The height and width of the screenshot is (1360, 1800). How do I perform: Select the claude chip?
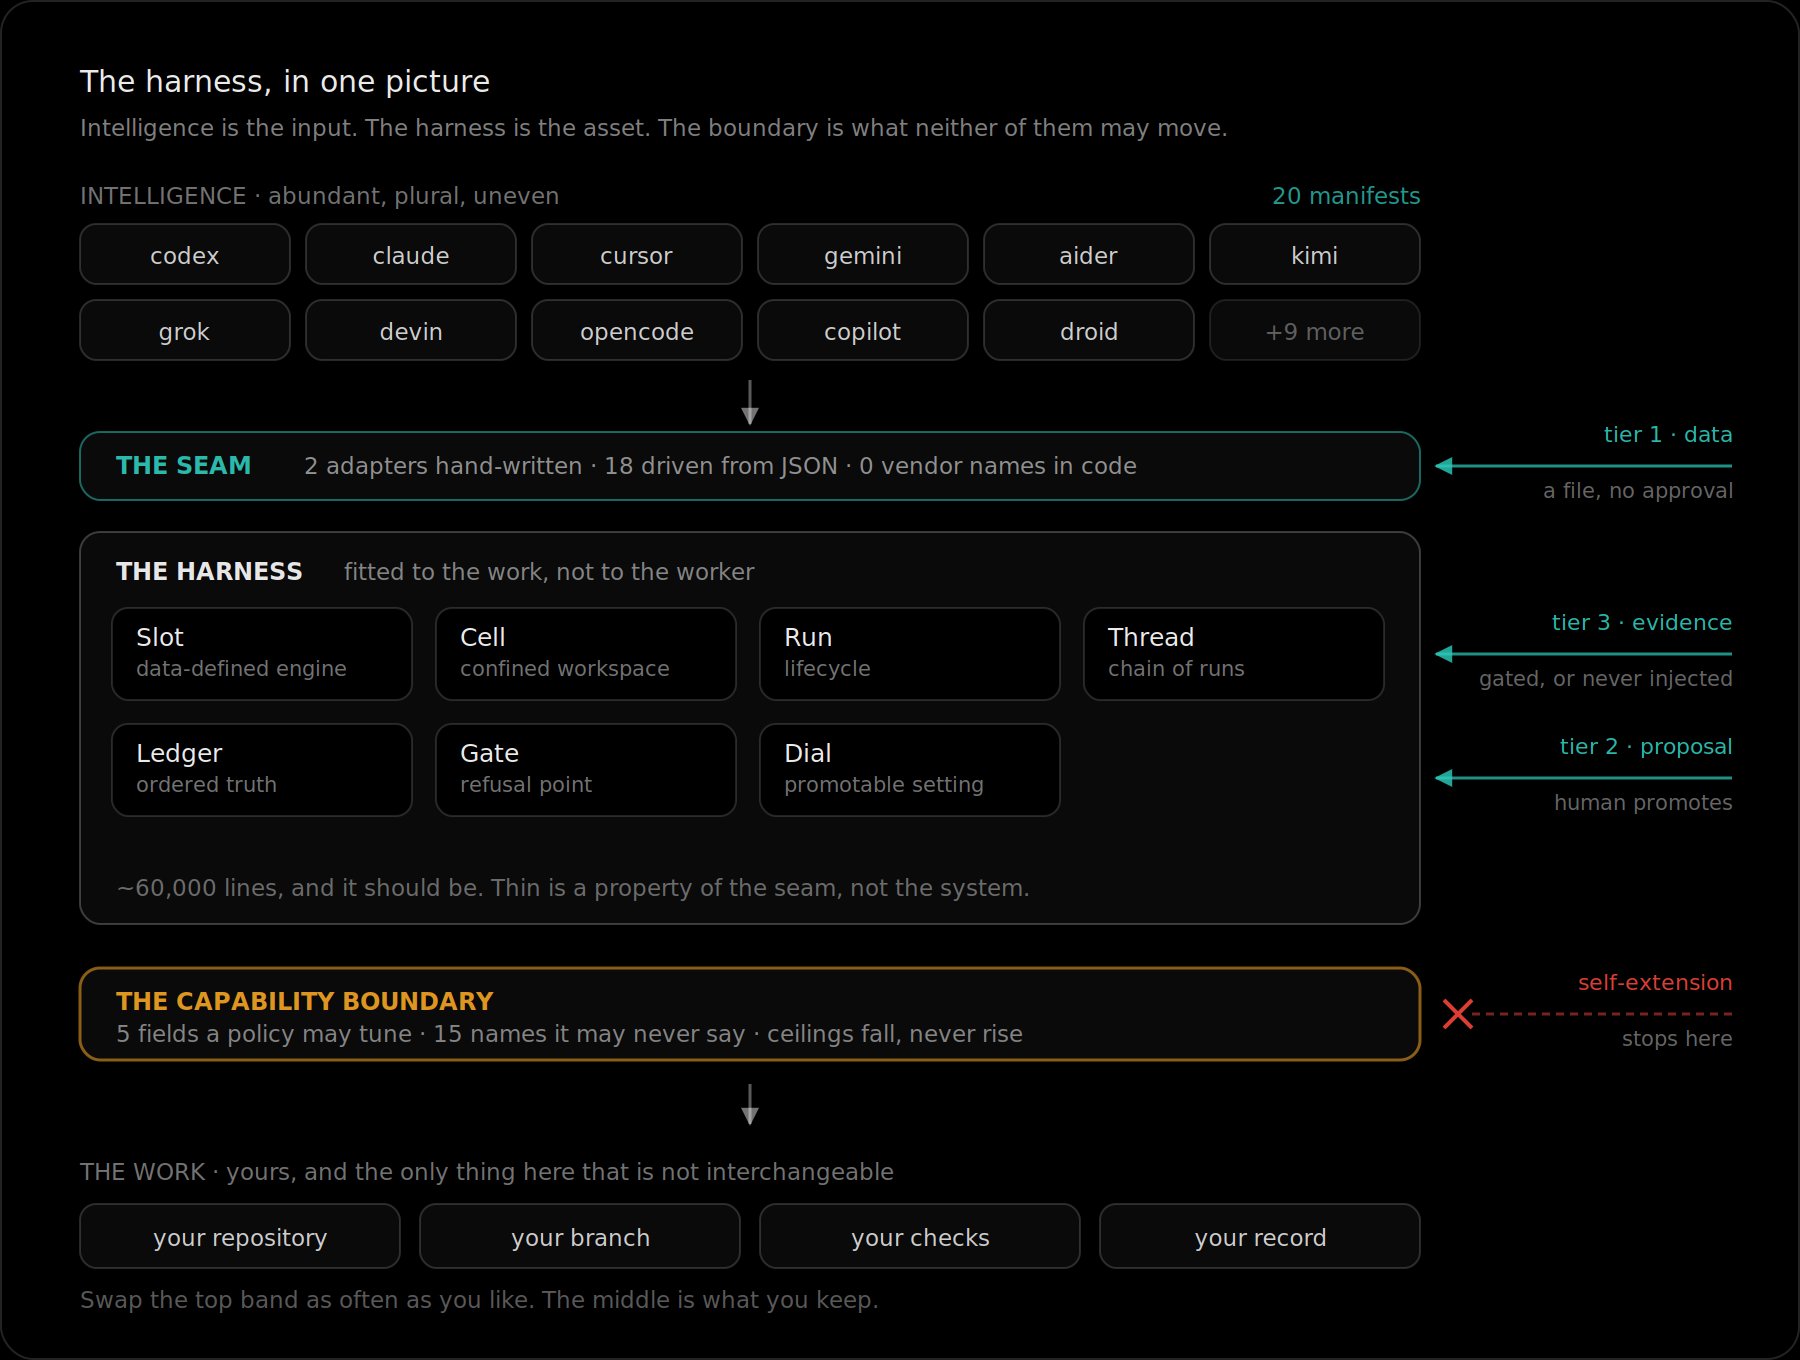point(411,255)
